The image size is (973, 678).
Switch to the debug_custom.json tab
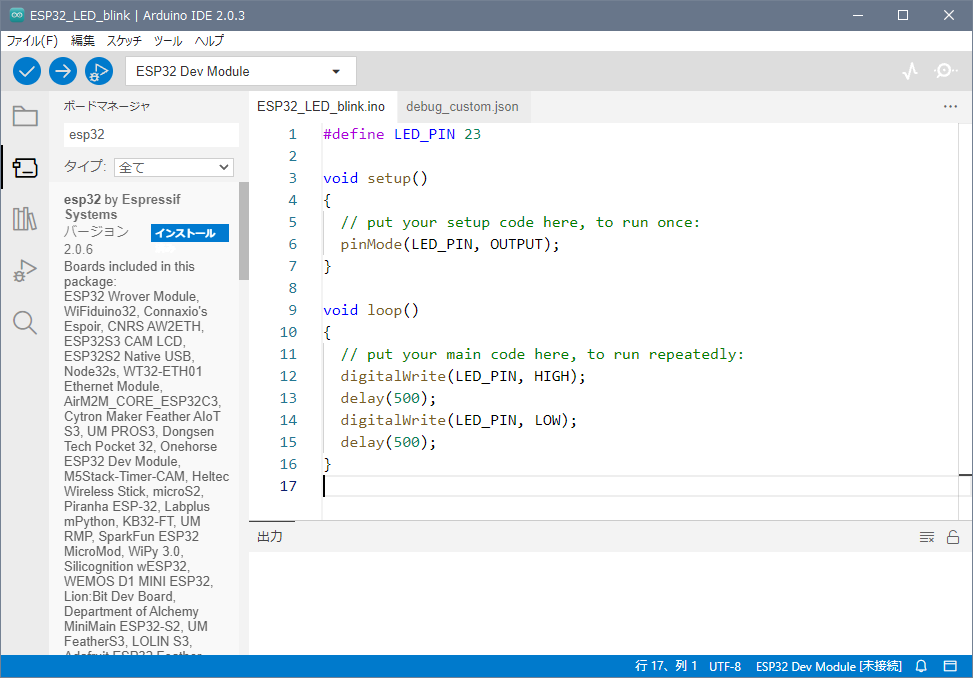[x=462, y=107]
